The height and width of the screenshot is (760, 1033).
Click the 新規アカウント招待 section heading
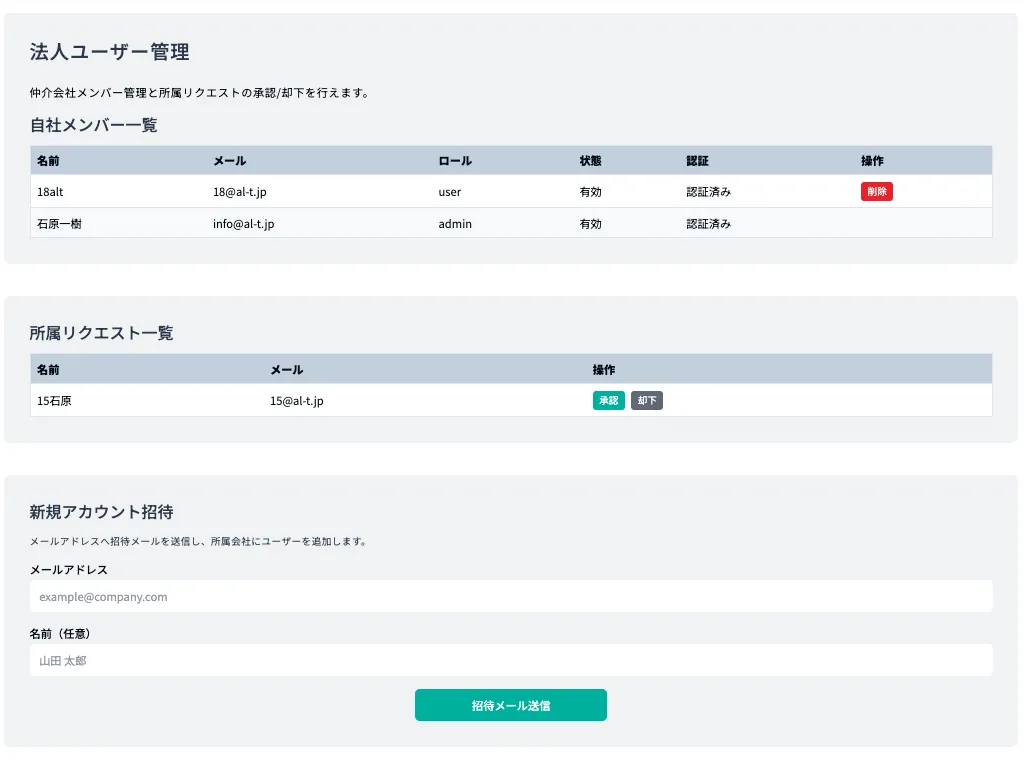tap(102, 512)
